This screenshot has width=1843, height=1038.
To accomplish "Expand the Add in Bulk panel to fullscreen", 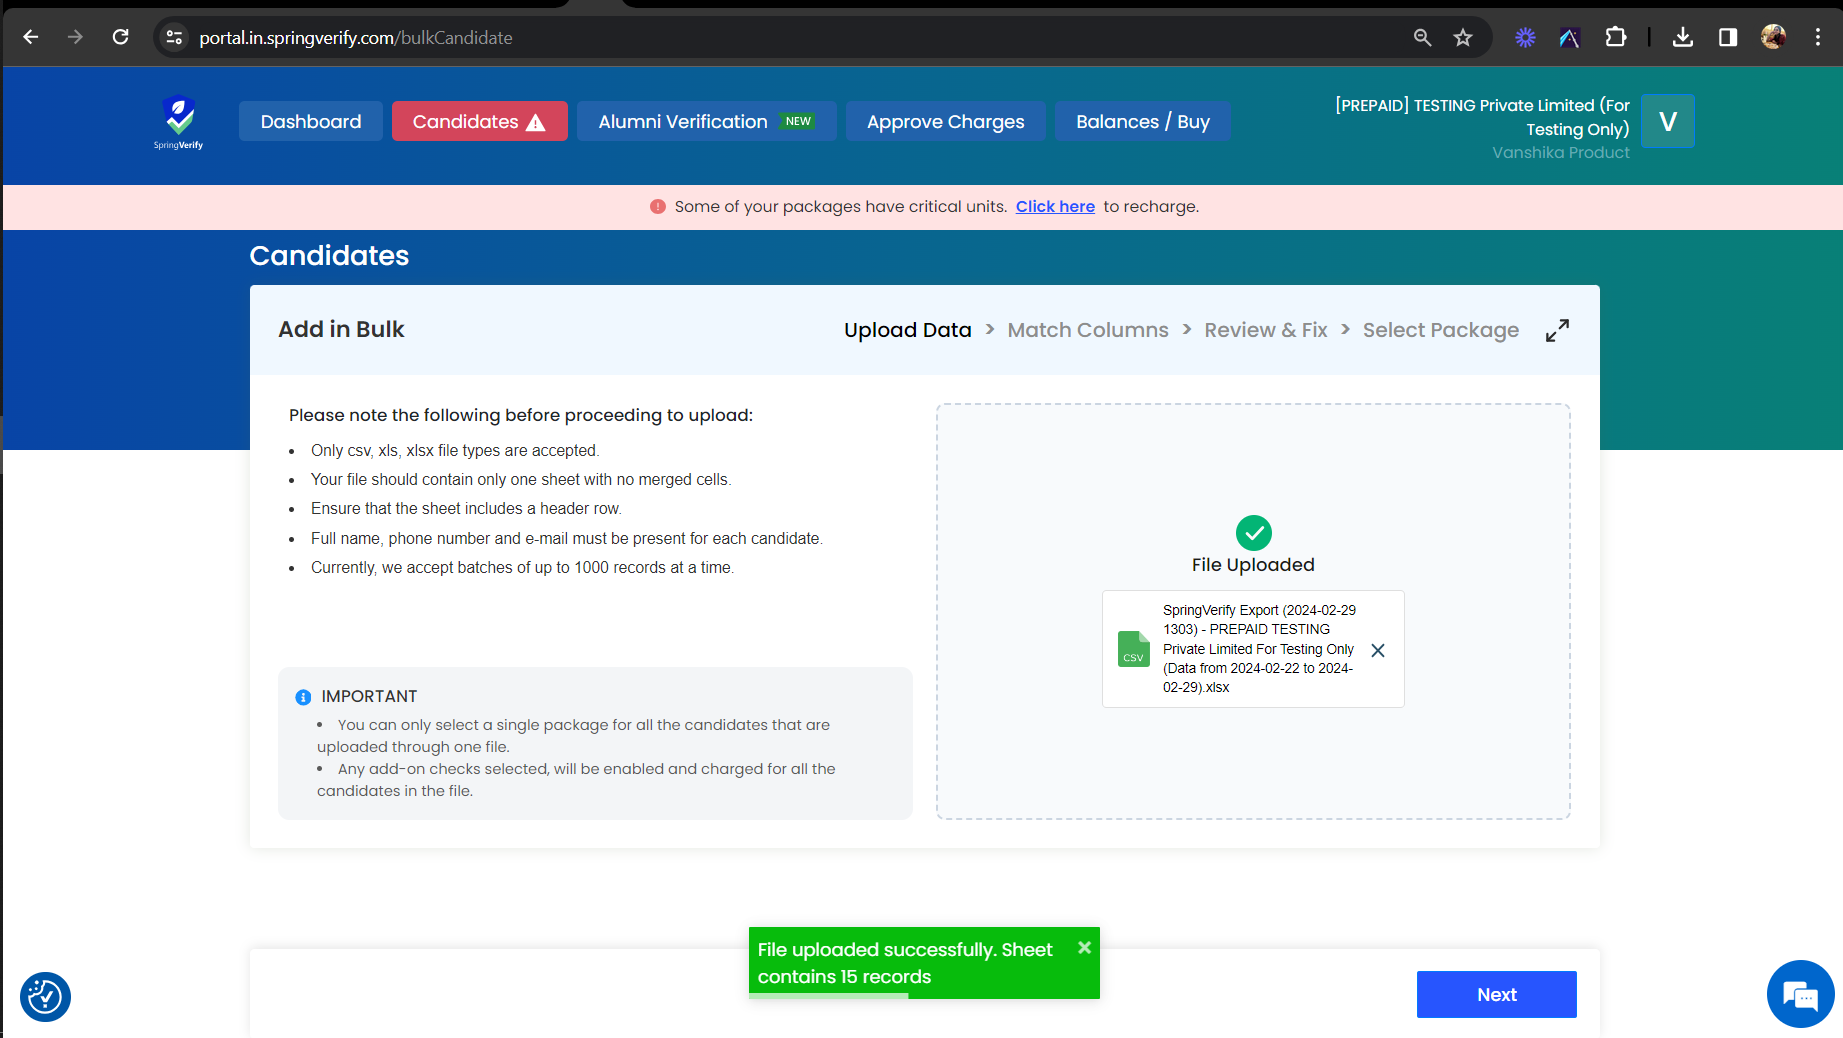I will click(1557, 329).
